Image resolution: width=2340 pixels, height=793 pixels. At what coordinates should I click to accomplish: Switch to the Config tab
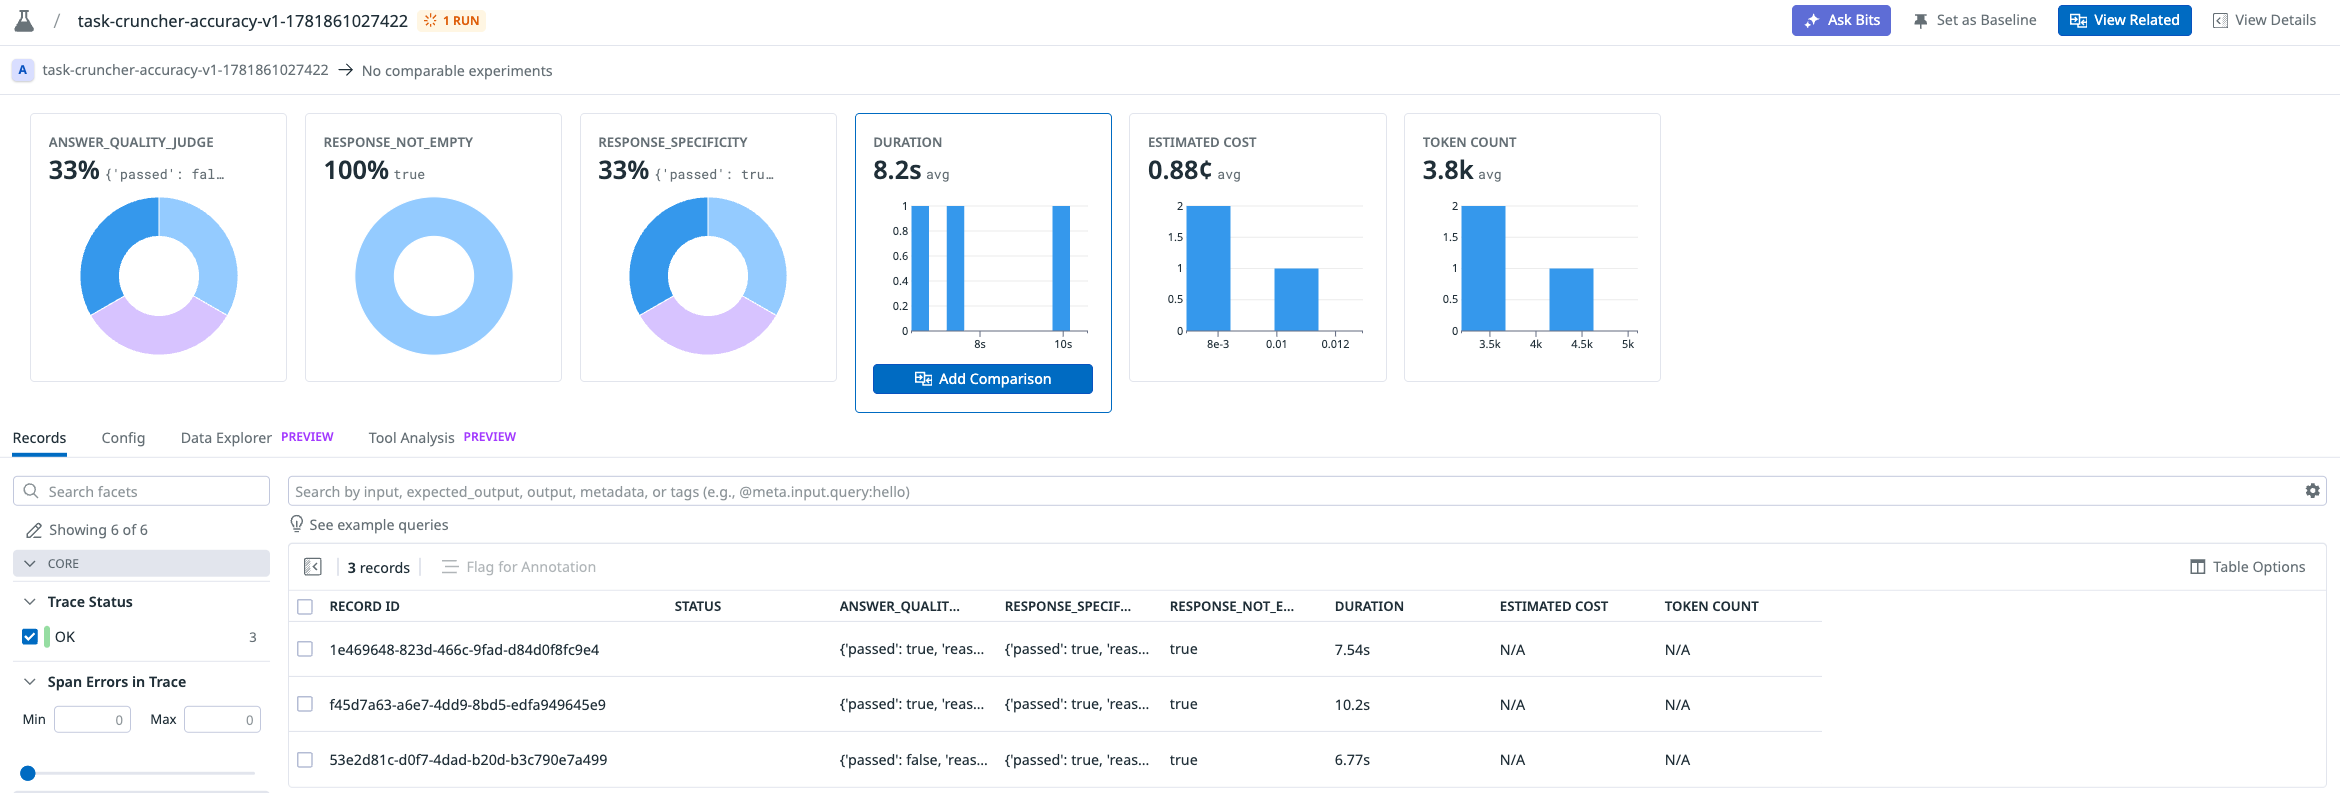pyautogui.click(x=123, y=438)
